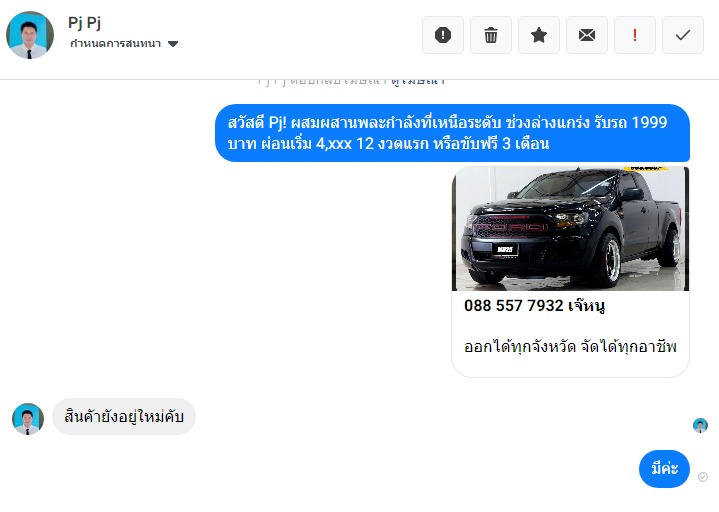Select the incoming message สินค้ายังอยู่ใหม่คับ
Viewport: 719px width, 512px height.
tap(124, 416)
